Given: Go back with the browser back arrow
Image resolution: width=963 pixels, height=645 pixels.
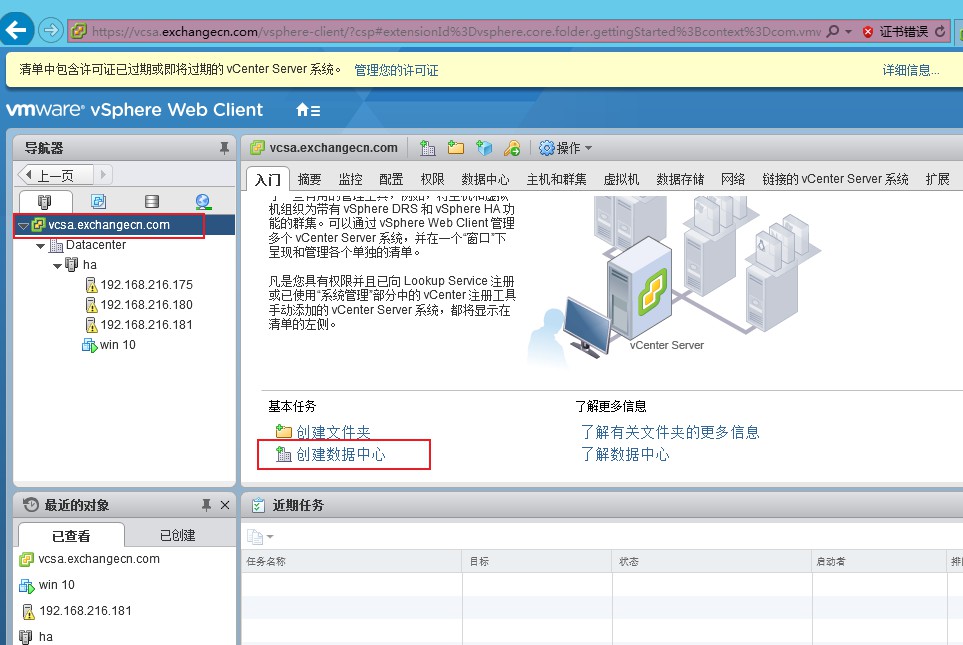Looking at the screenshot, I should 17,29.
